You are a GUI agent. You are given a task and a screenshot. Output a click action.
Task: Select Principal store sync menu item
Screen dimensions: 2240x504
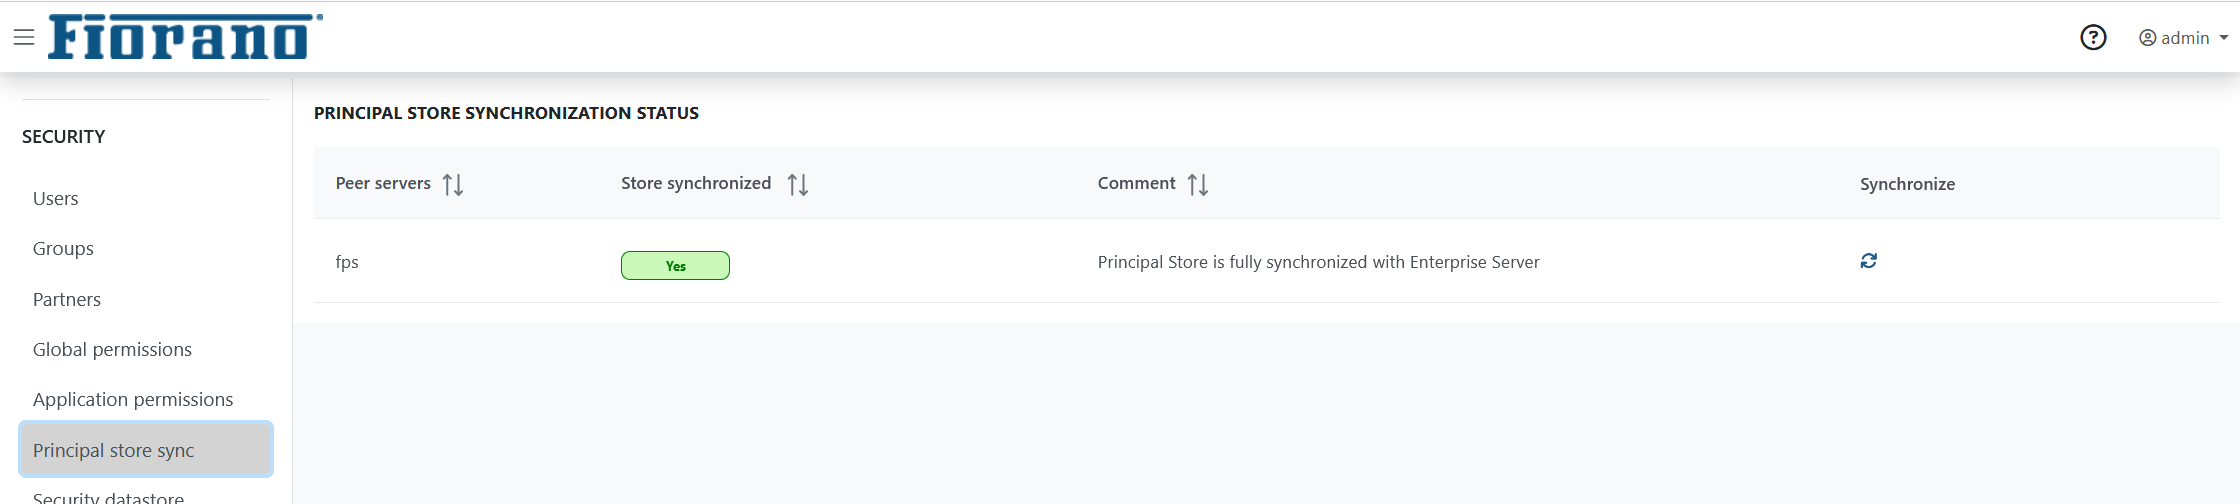114,451
